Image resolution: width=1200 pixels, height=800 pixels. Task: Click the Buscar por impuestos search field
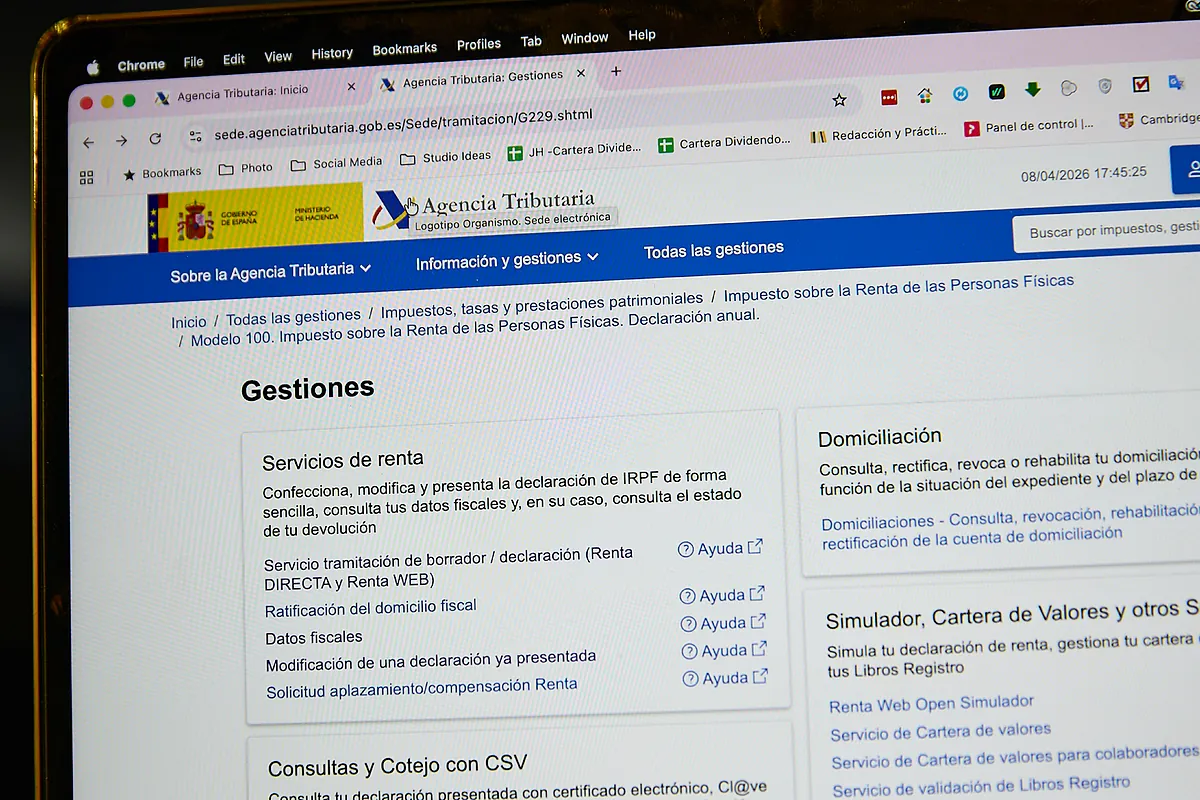tap(1108, 230)
